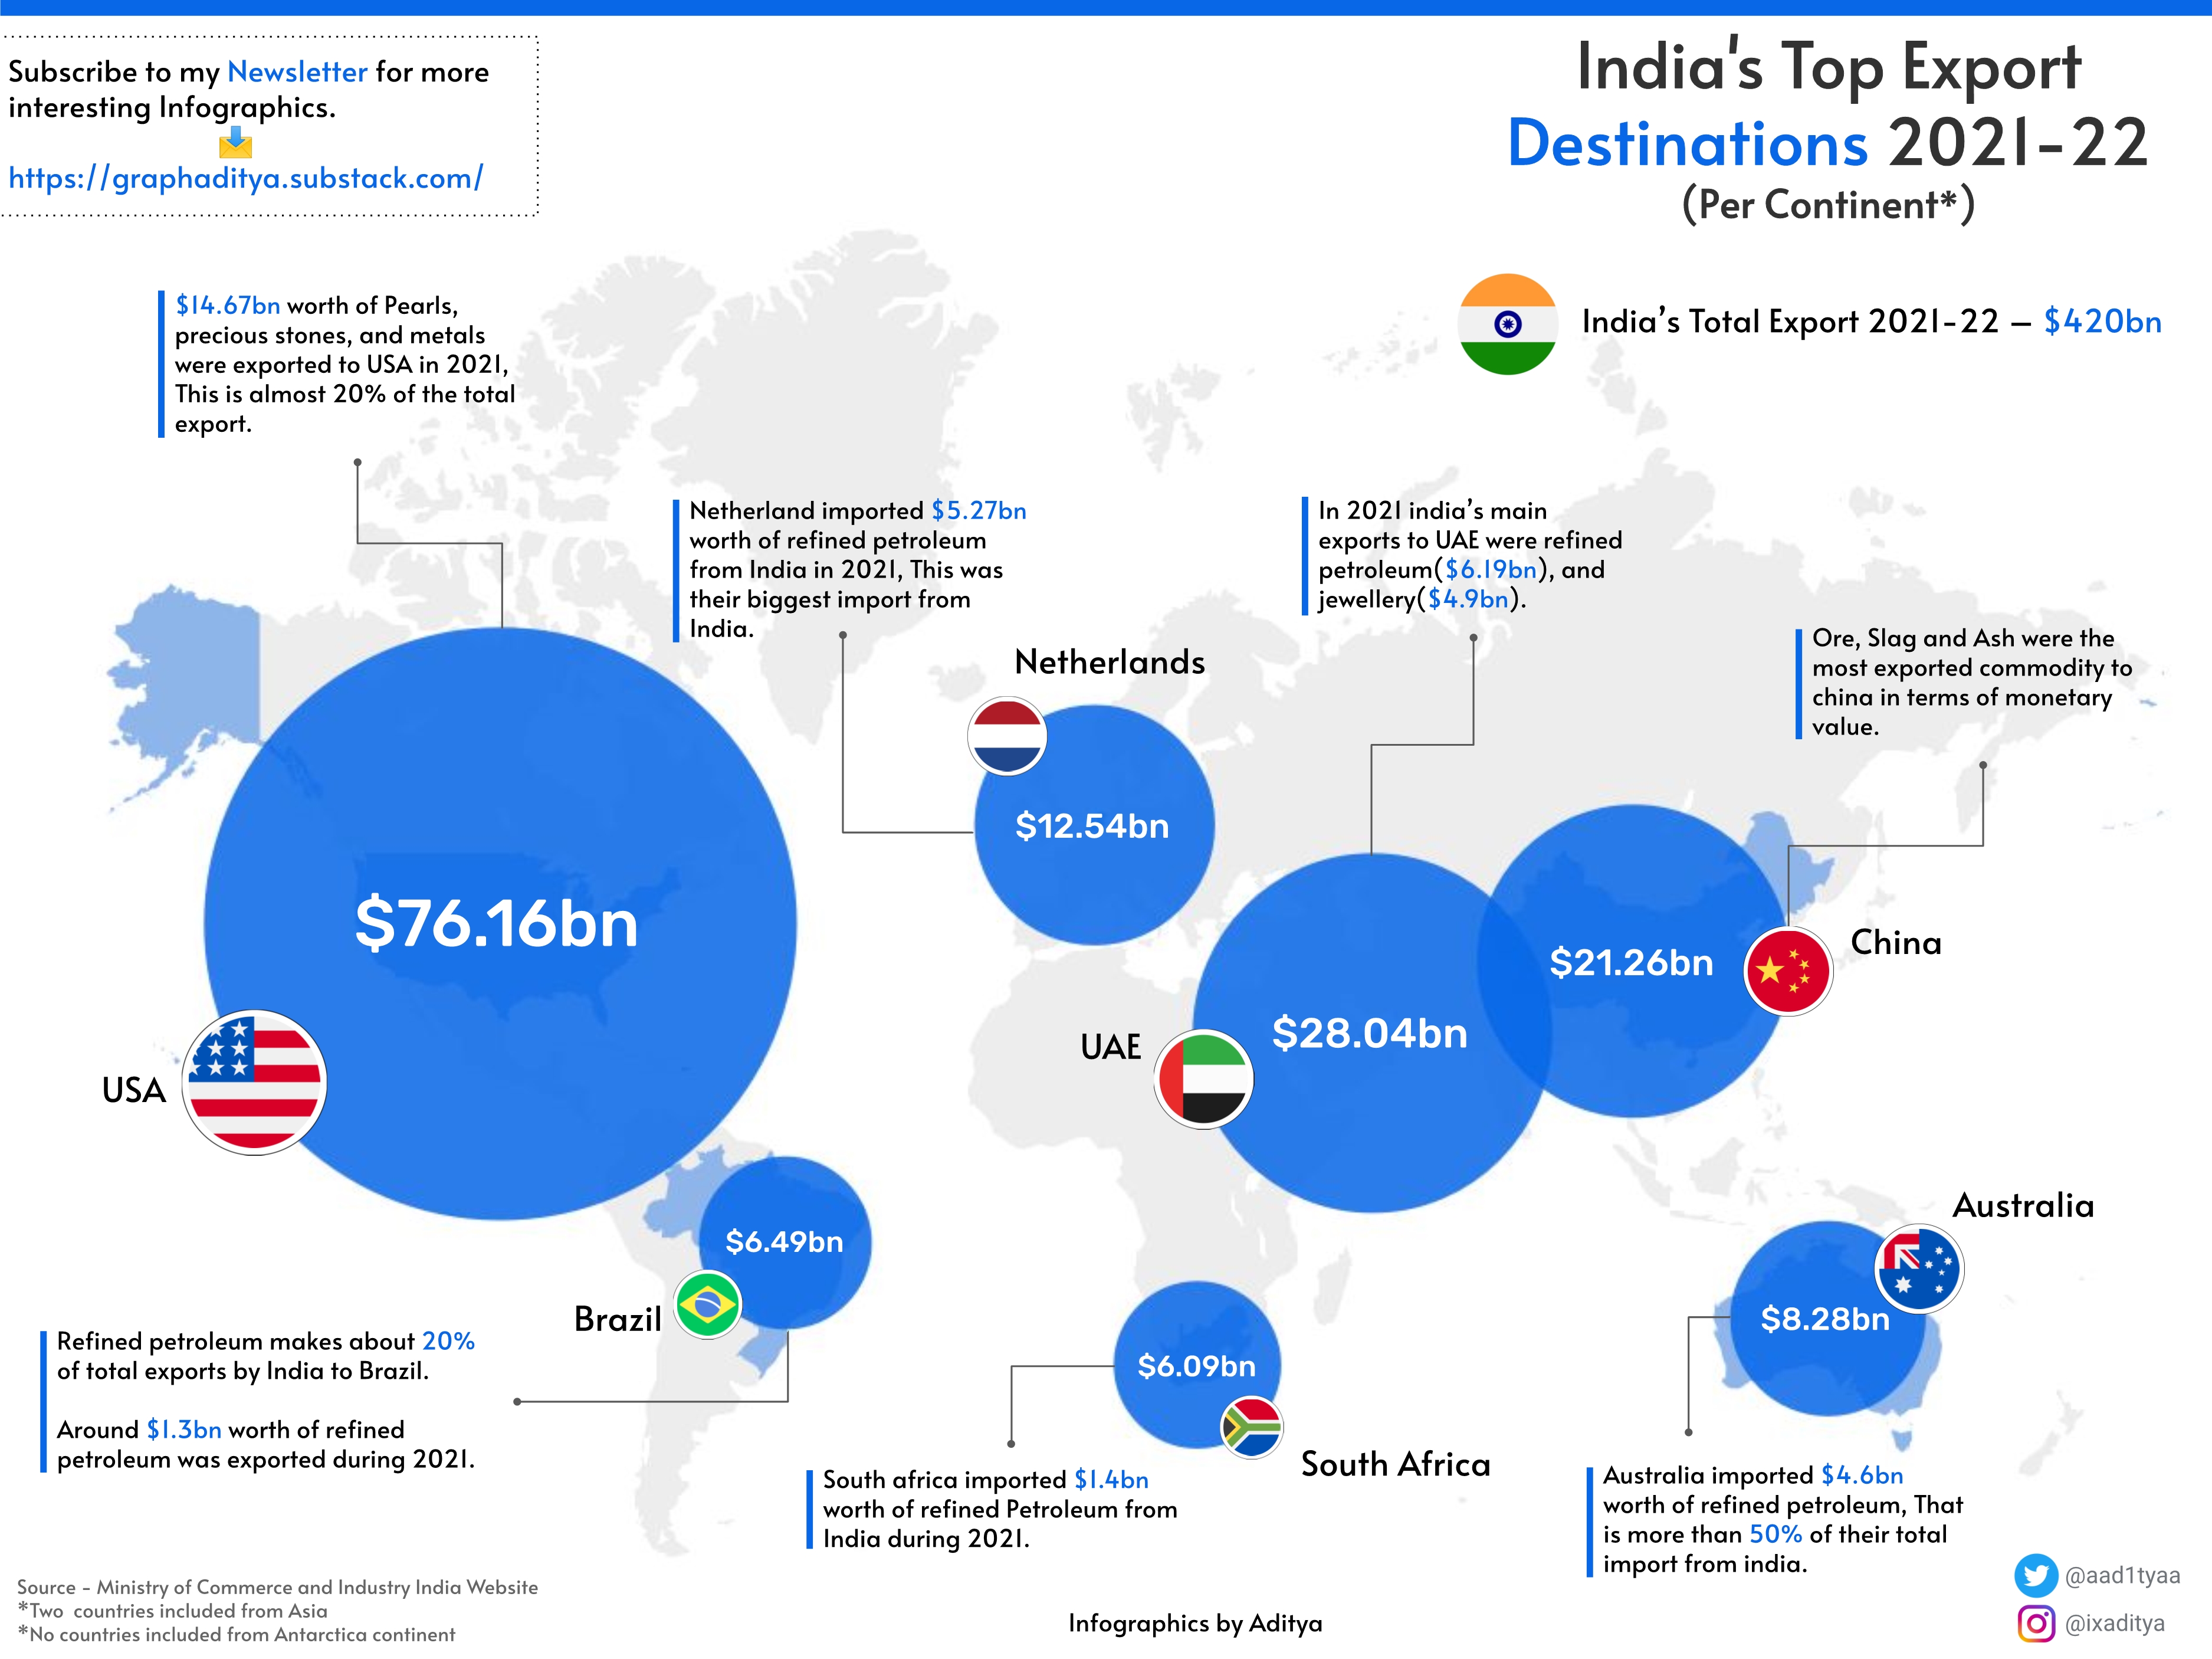
Task: Click the China flag icon
Action: coord(1788,971)
